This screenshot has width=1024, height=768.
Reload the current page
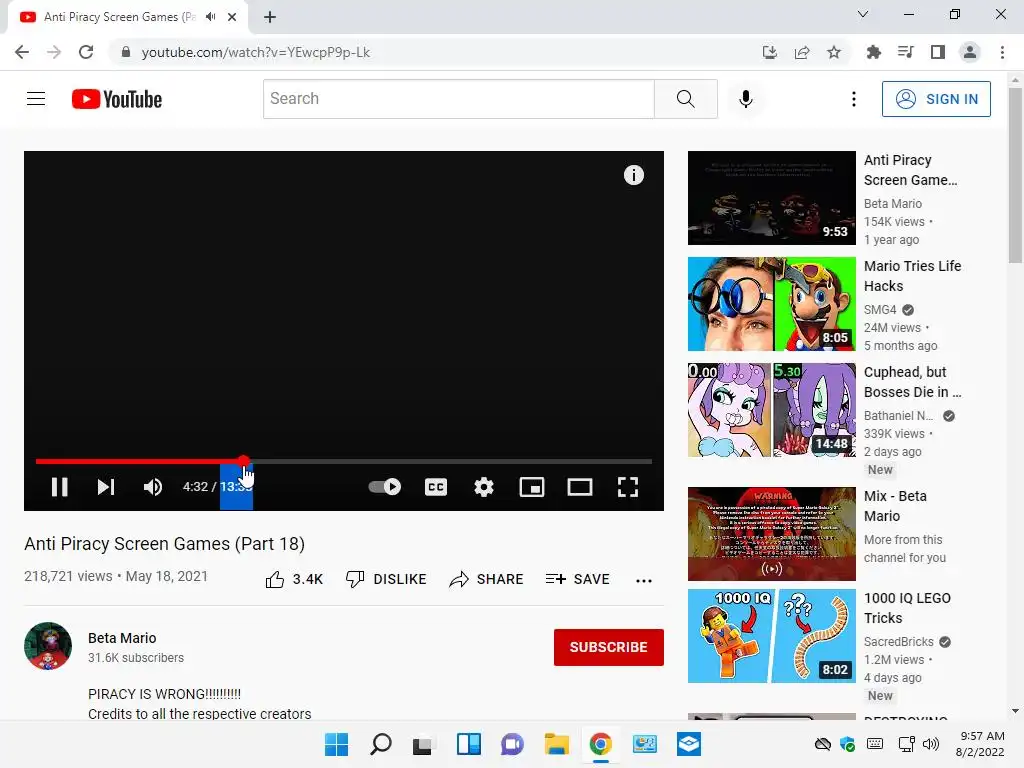86,52
